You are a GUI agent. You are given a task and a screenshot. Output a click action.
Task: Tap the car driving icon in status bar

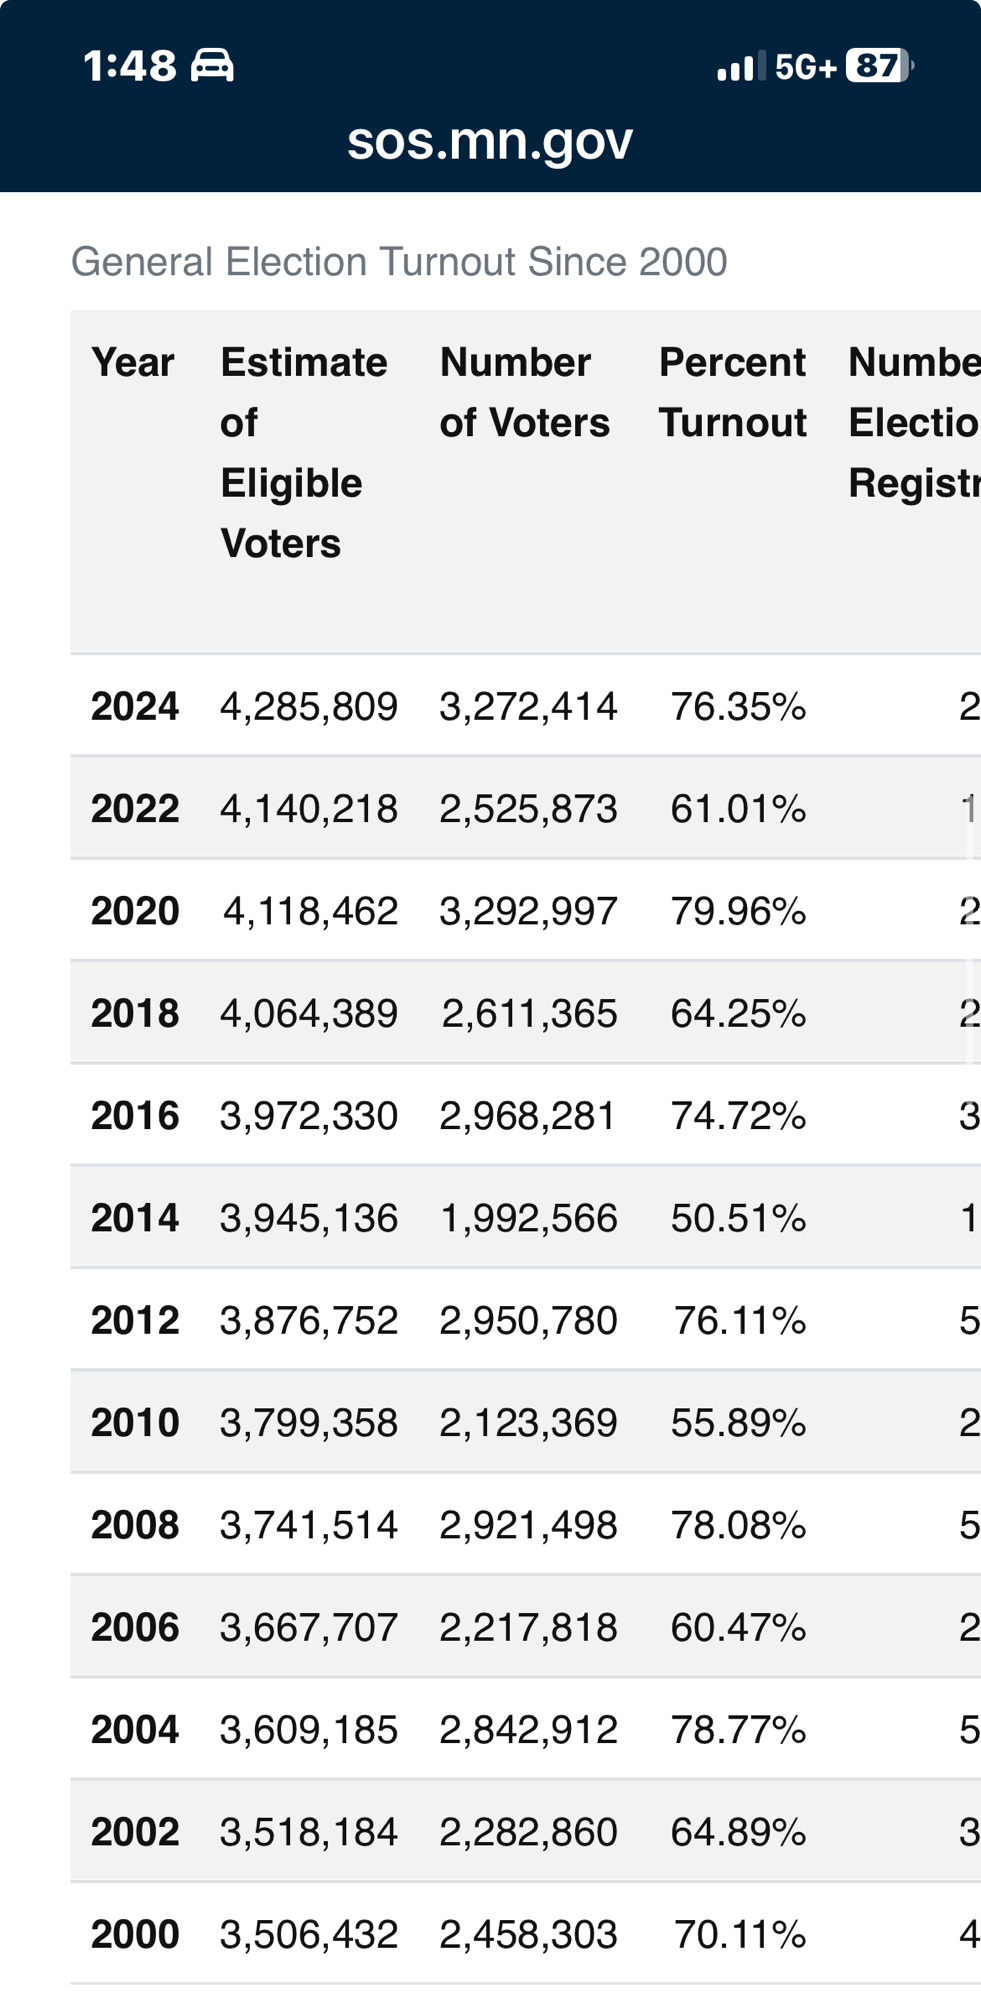[x=212, y=66]
